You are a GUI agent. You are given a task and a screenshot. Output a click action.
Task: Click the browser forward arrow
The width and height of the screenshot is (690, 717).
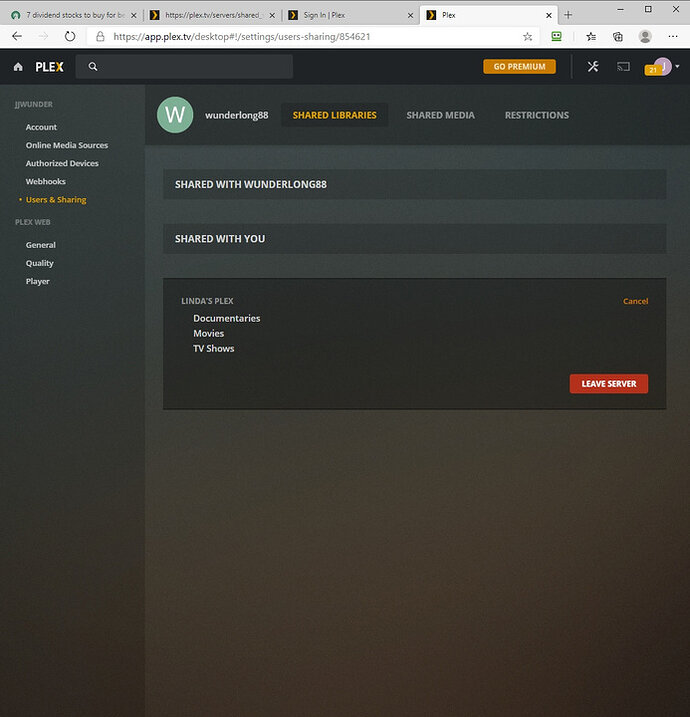click(43, 37)
